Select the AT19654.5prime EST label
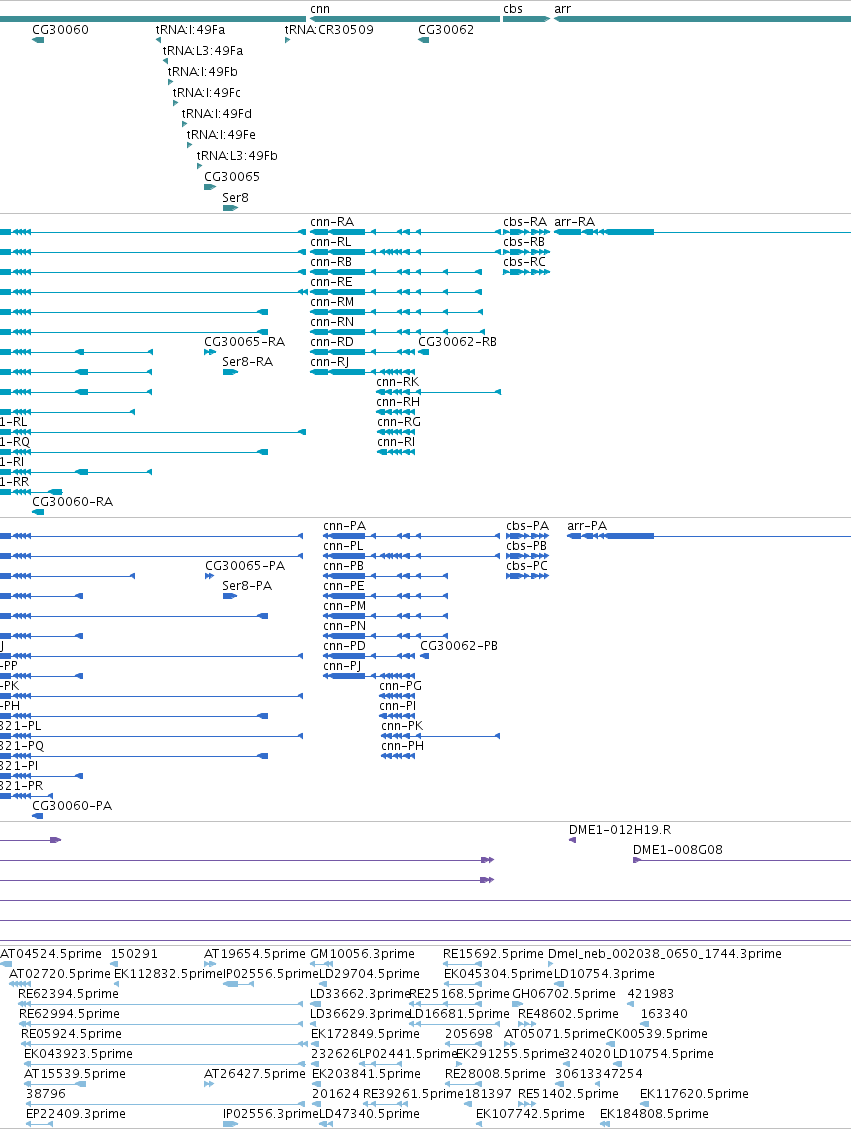Screen dimensions: 851x1129 pos(255,954)
